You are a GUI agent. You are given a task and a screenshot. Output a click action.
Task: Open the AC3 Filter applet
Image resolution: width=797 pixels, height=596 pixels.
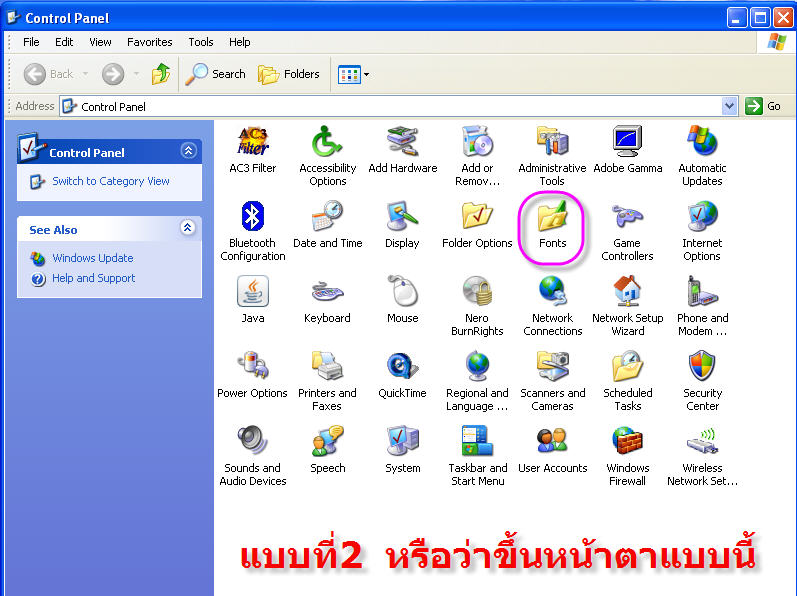[253, 150]
